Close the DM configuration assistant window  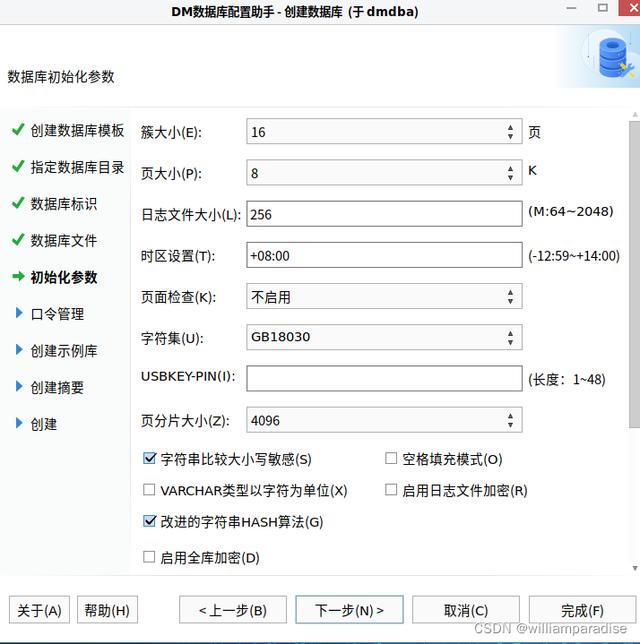631,8
